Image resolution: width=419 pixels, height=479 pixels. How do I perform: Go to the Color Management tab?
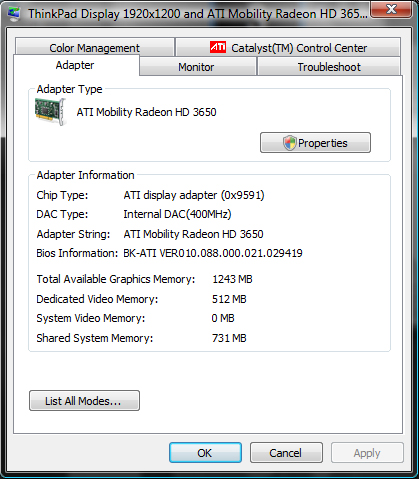tap(95, 47)
